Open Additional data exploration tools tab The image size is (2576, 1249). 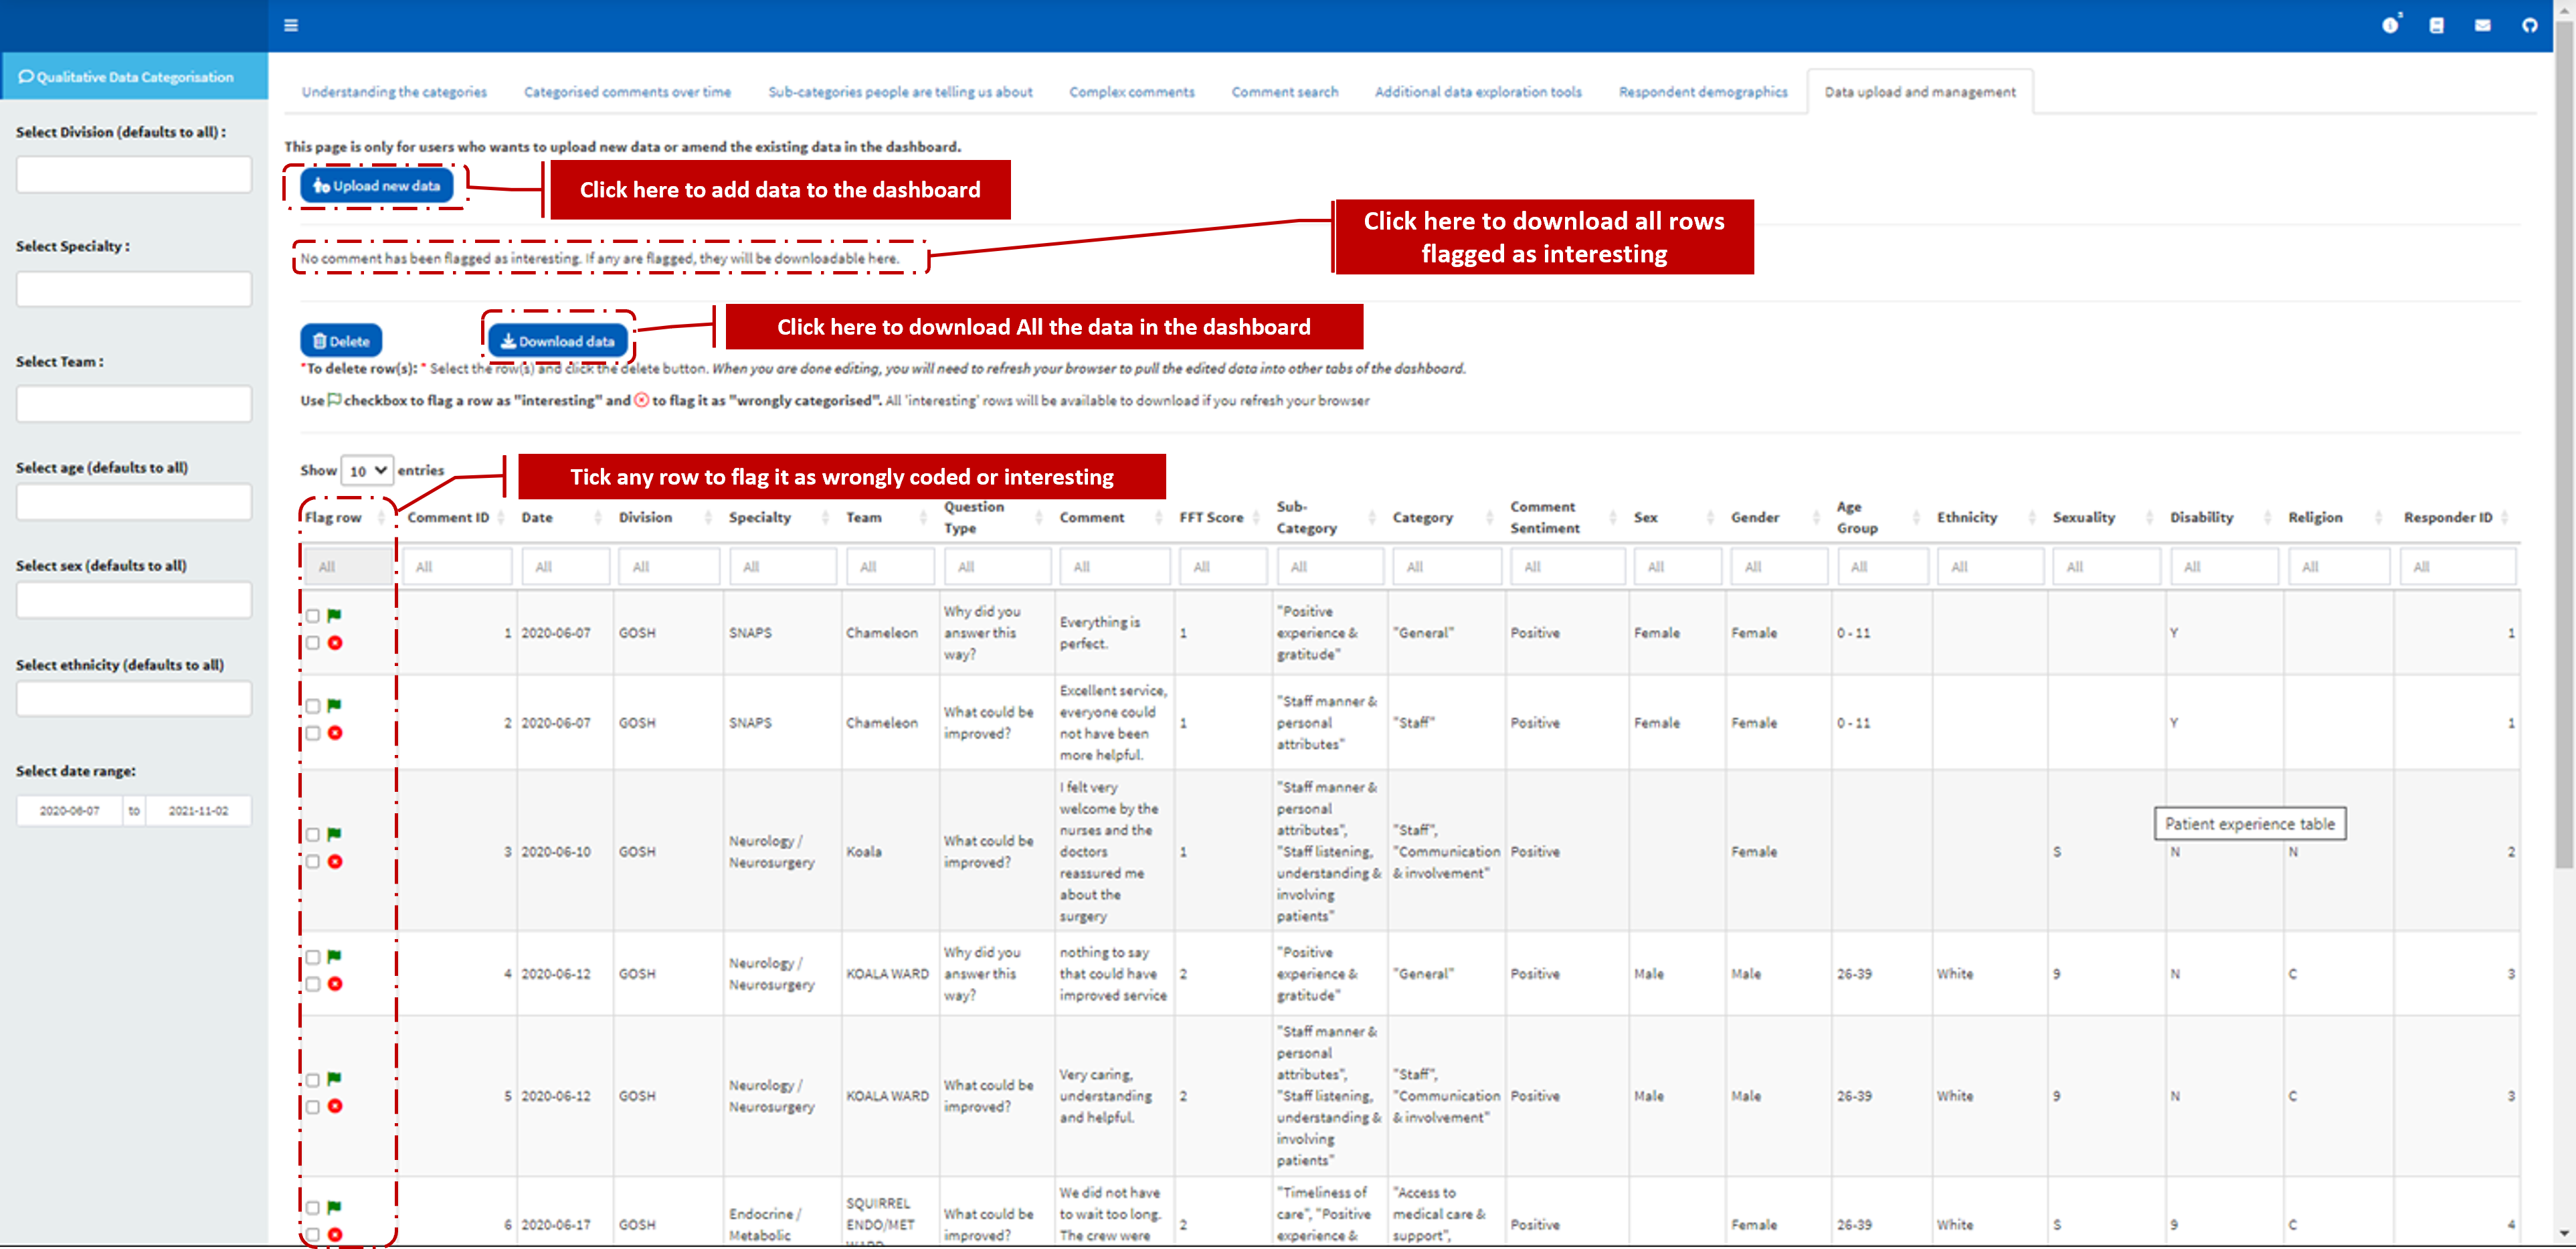point(1477,92)
